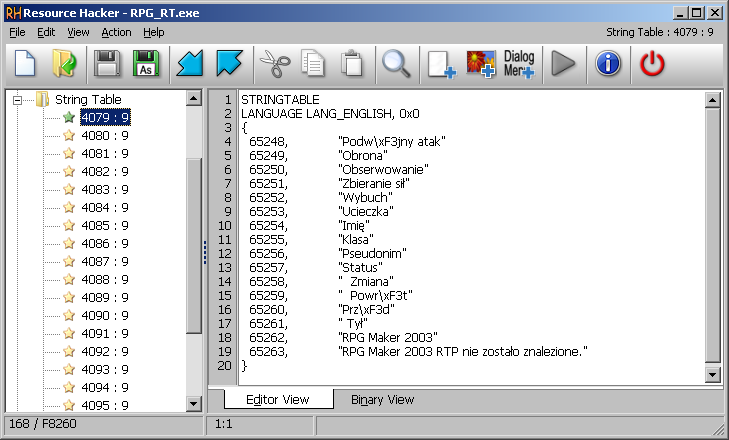Select resource 4082 : 9

click(105, 172)
